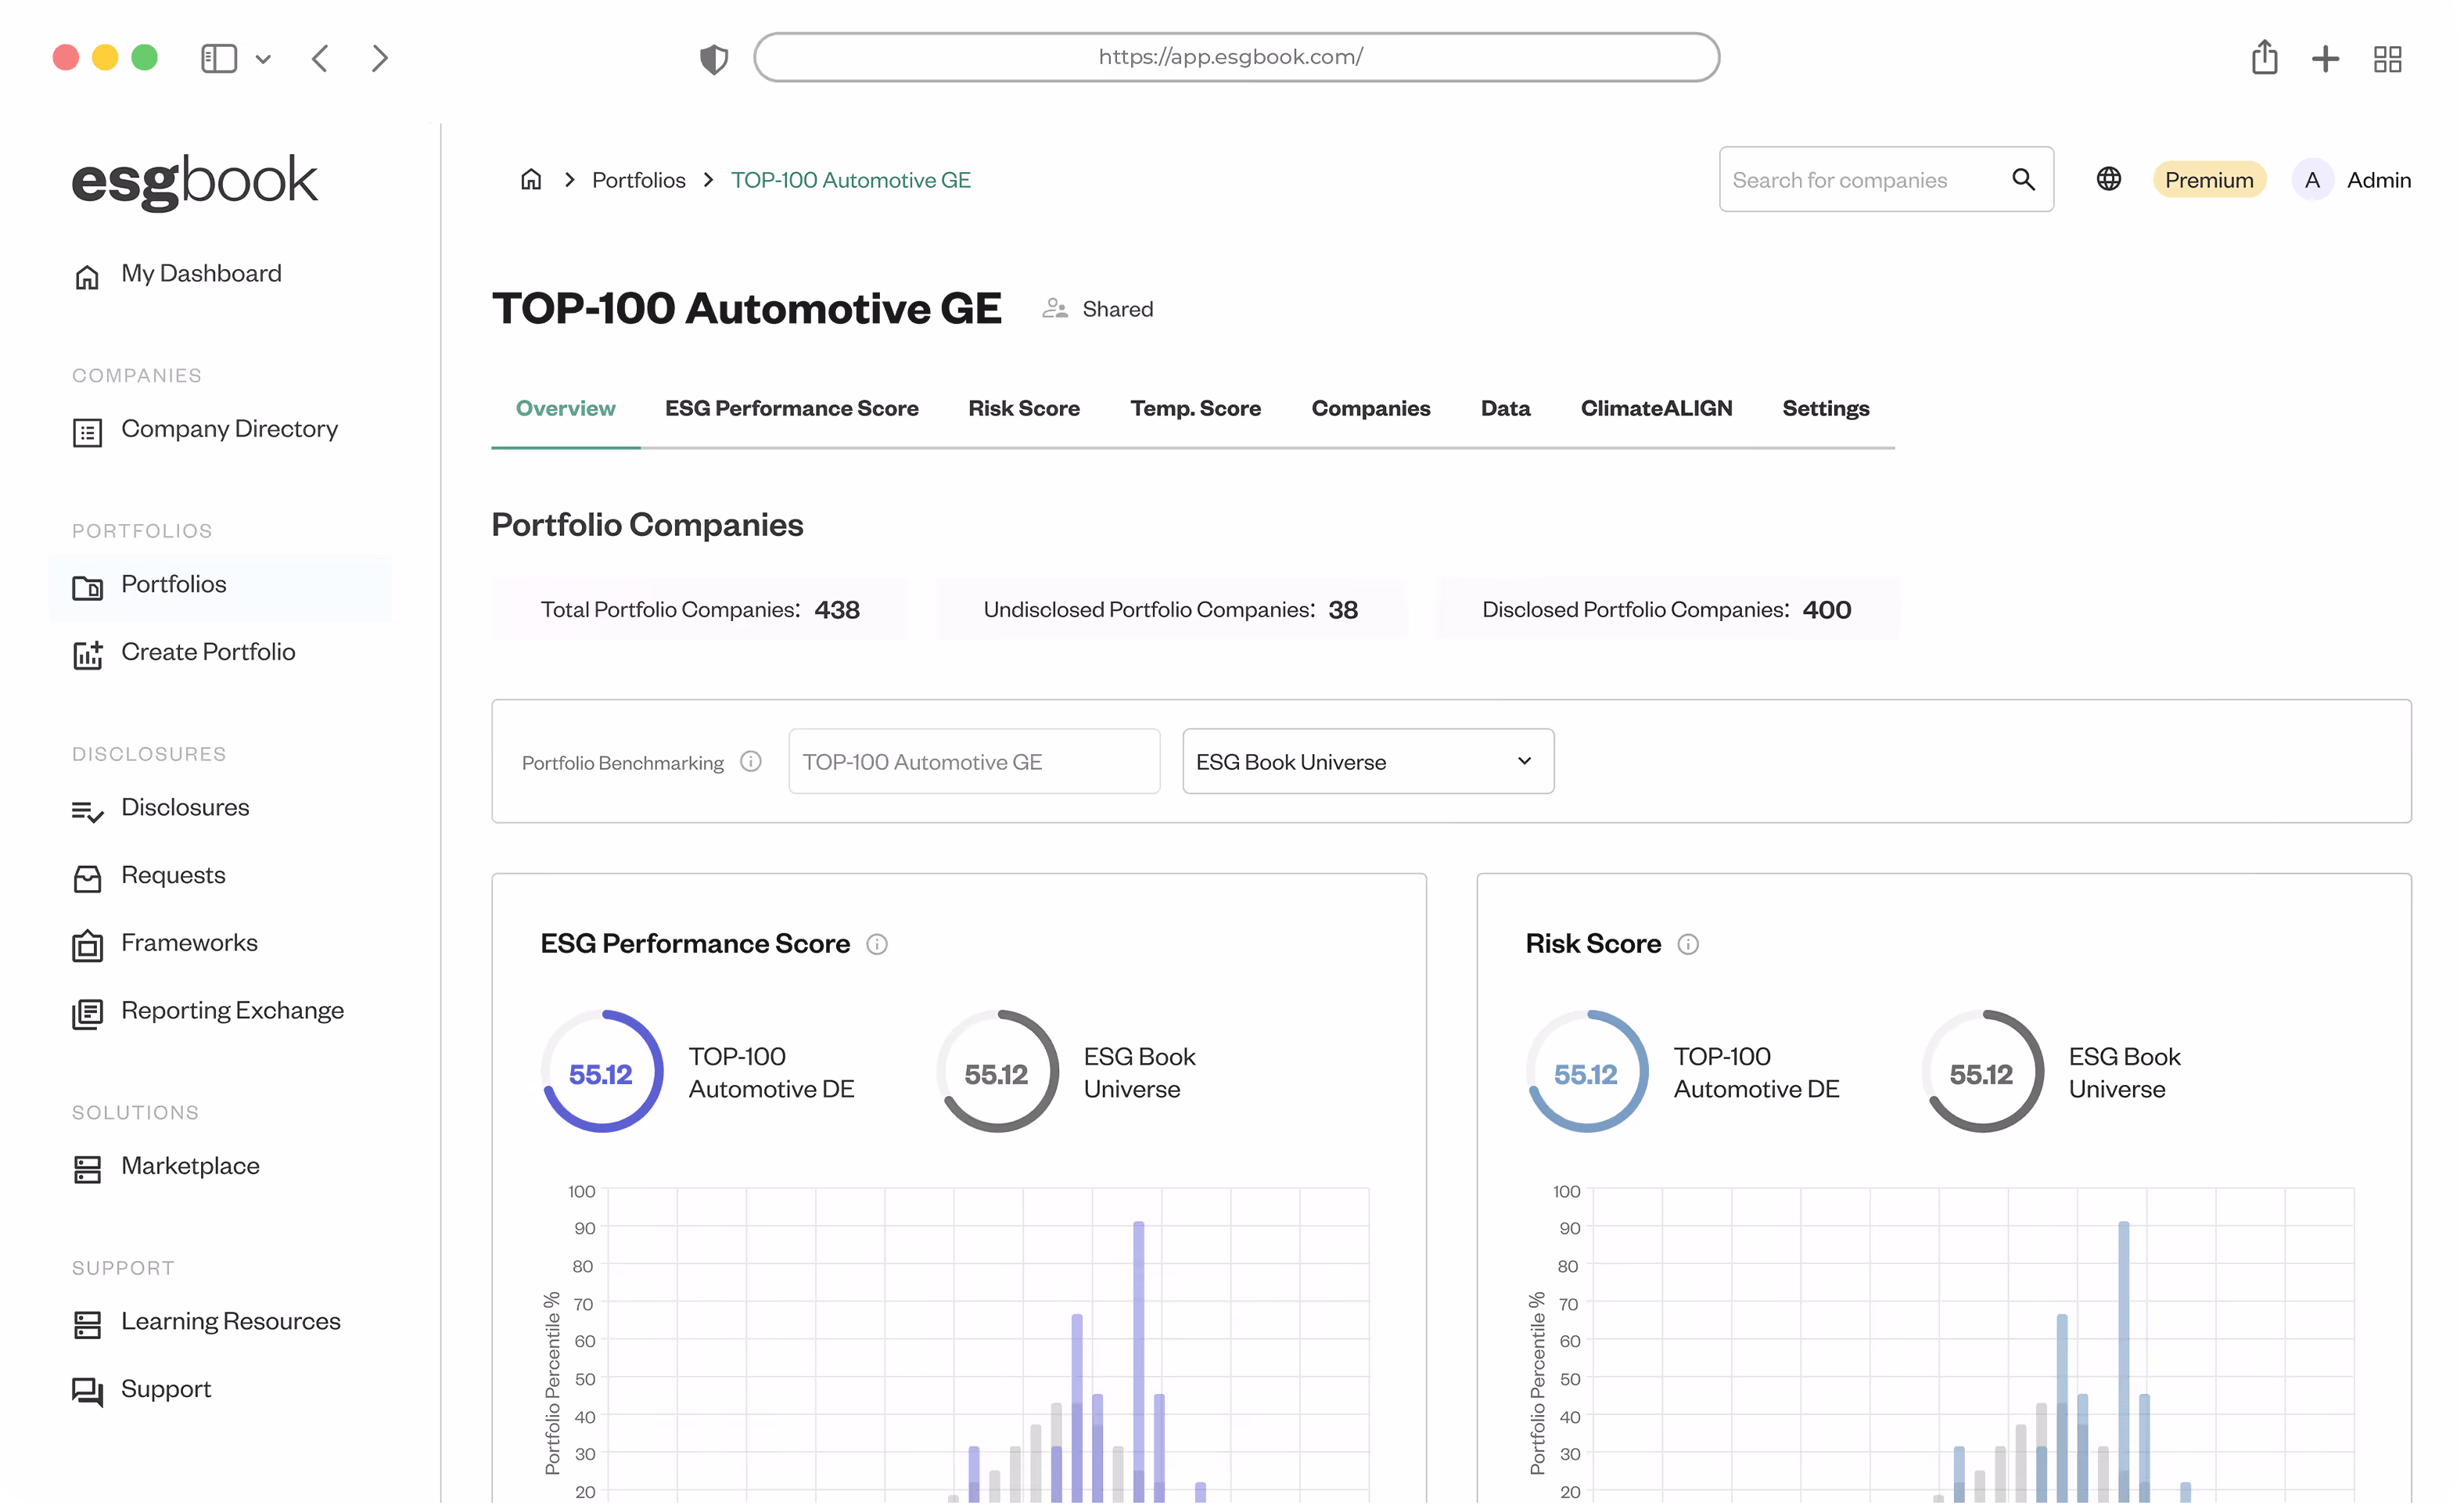This screenshot has height=1505, width=2464.
Task: Click browser share icon
Action: tap(2264, 58)
